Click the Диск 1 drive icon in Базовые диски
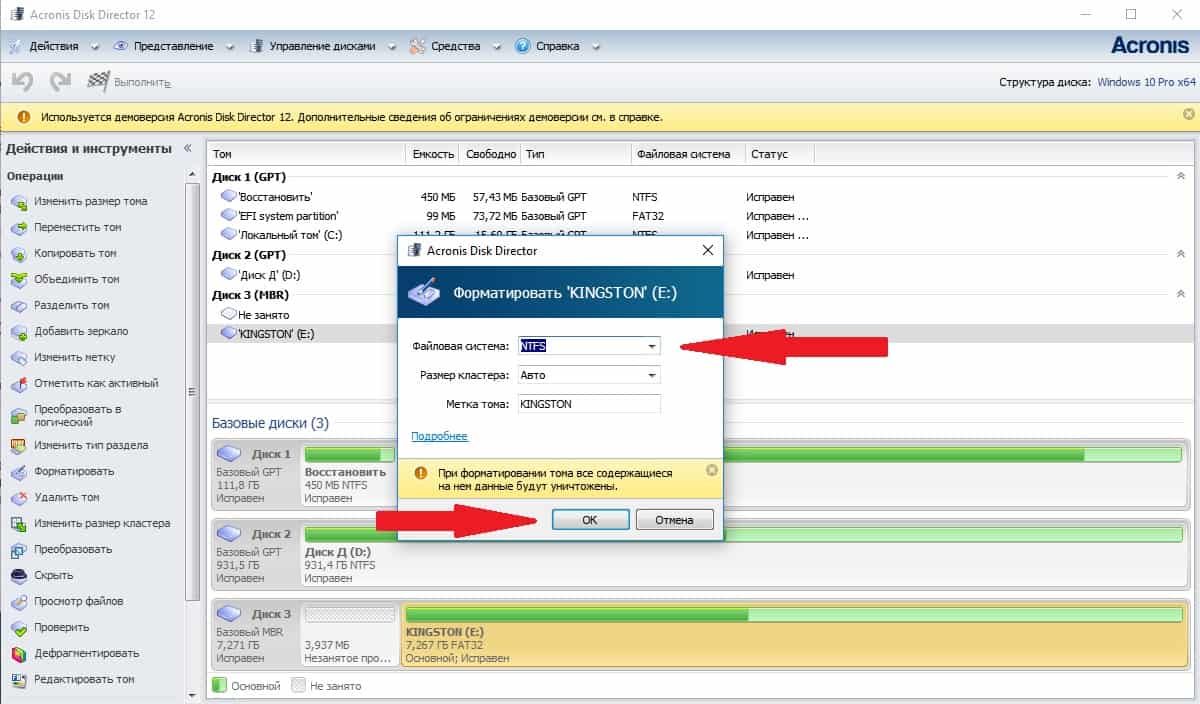 231,453
